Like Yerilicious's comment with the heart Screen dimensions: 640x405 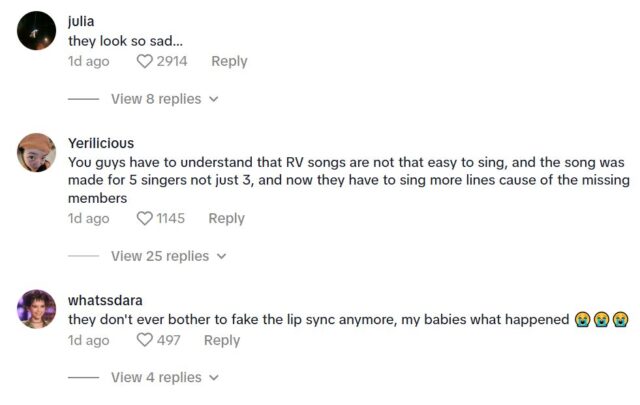[145, 219]
